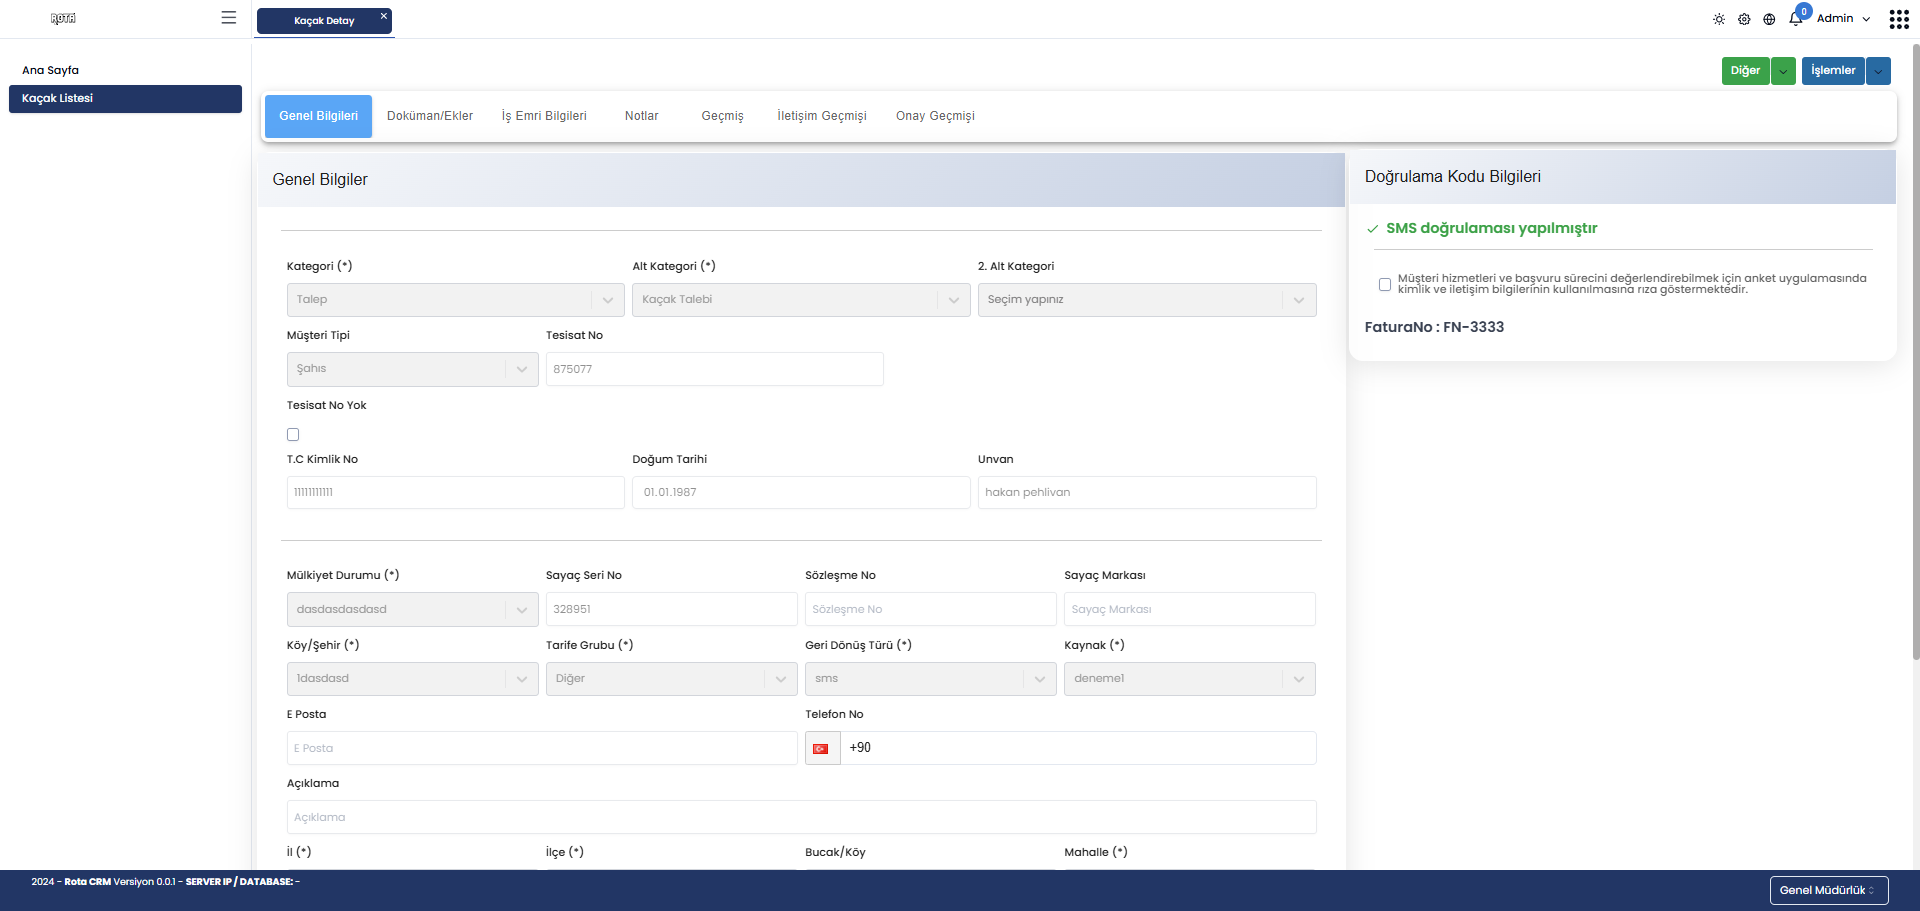Open Kaçak Listesi in the sidebar
This screenshot has height=911, width=1920.
125,98
